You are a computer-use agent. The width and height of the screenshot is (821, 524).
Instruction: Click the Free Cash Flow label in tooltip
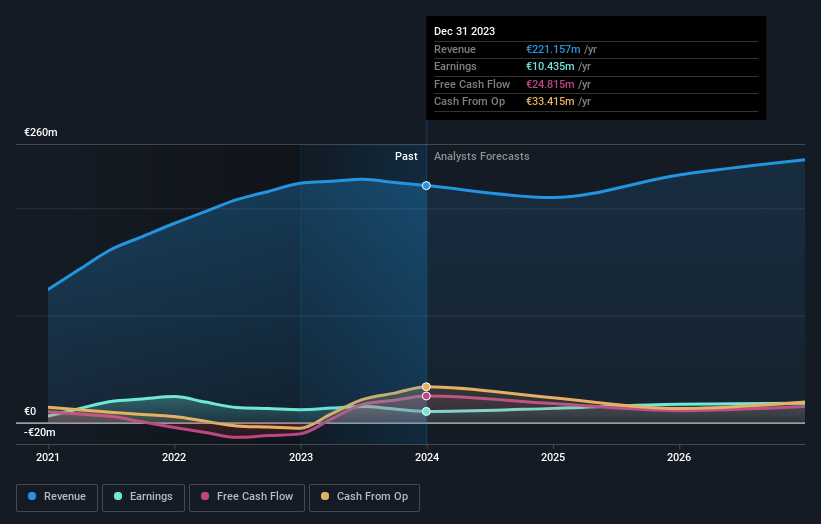click(472, 84)
